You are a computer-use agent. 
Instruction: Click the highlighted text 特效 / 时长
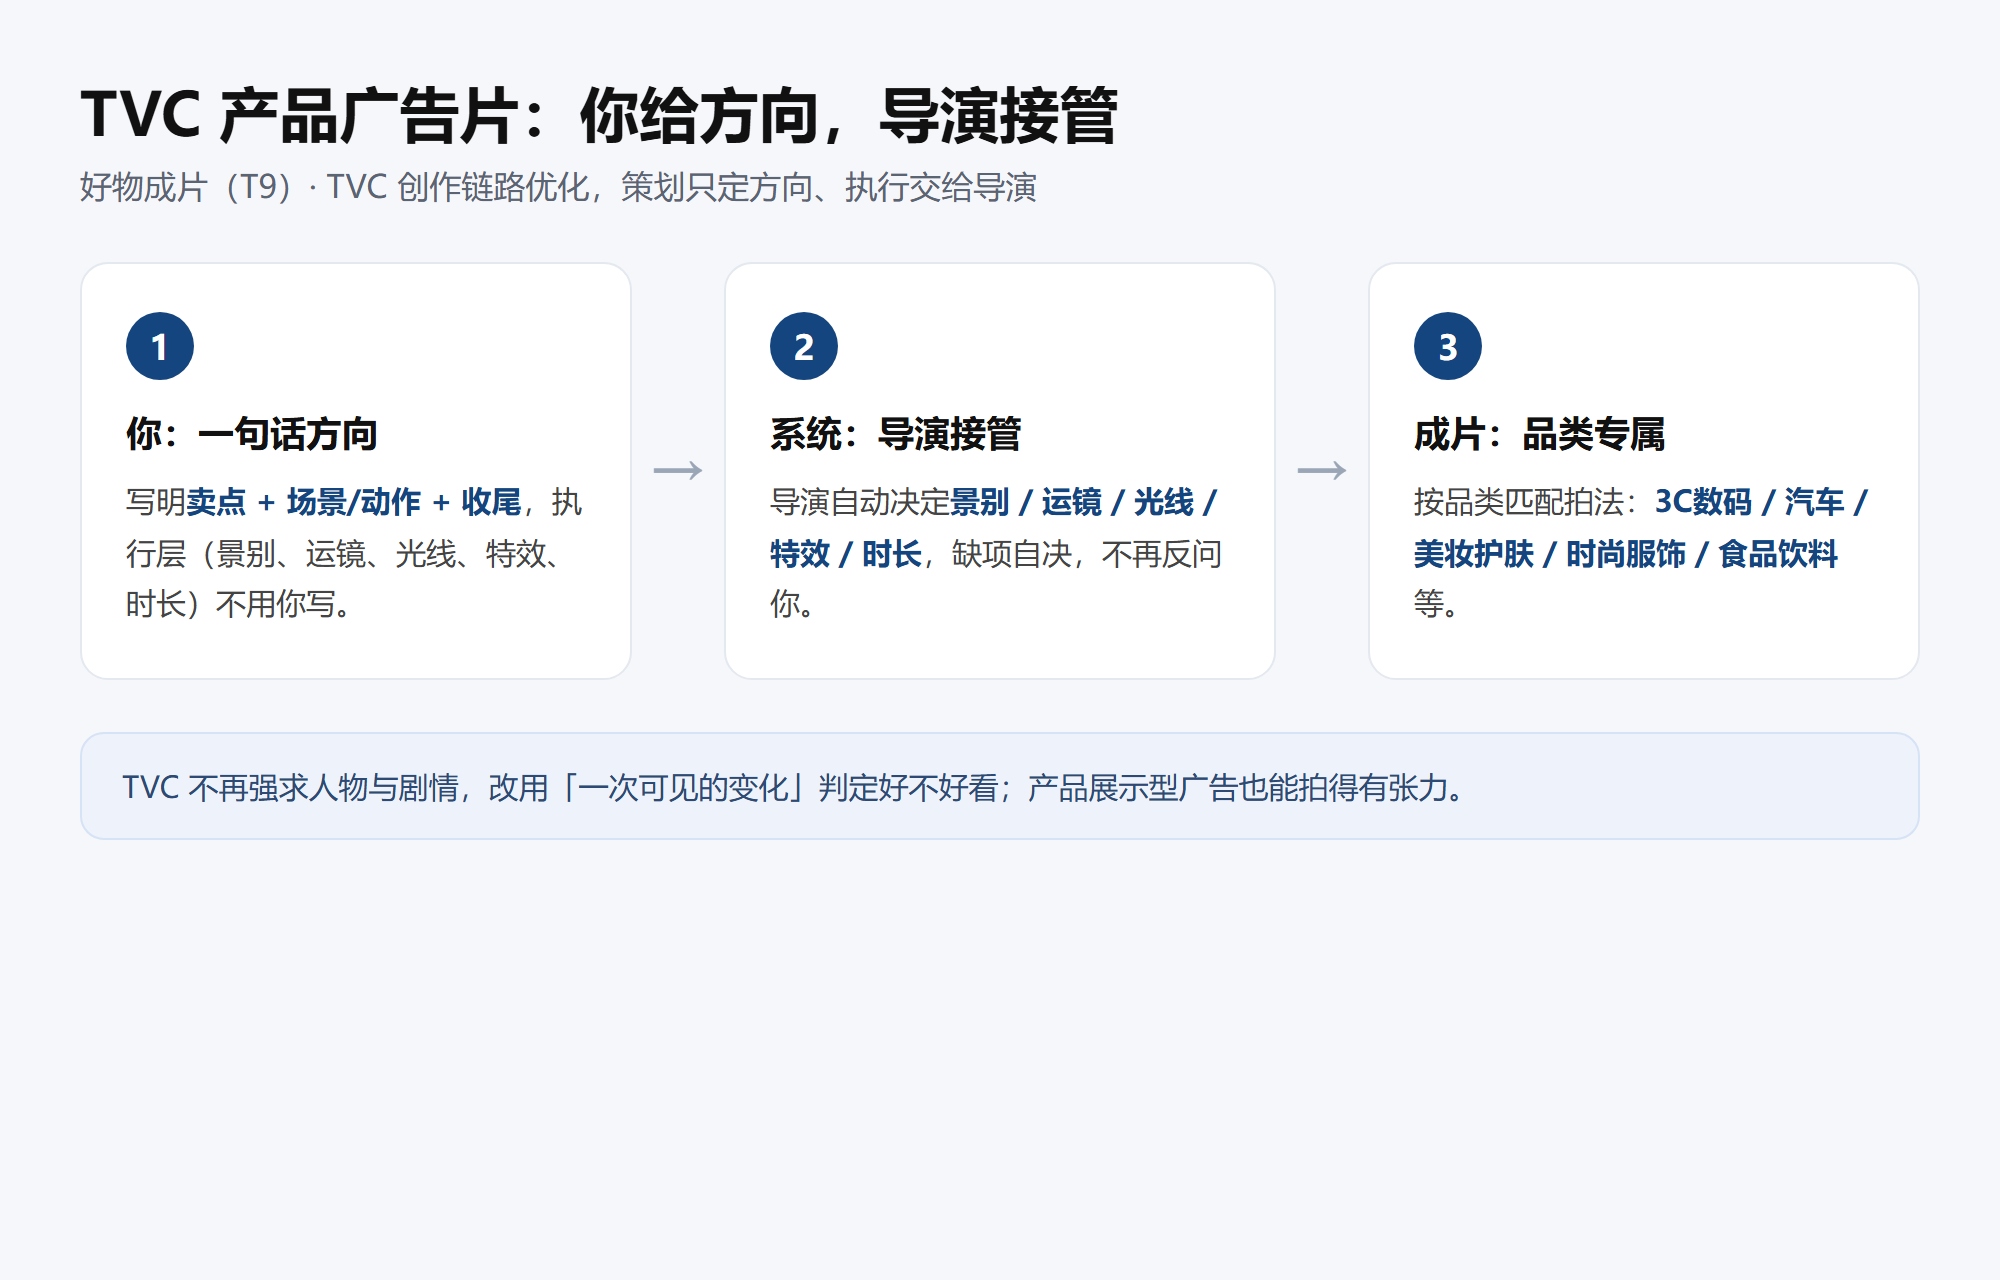pyautogui.click(x=846, y=553)
